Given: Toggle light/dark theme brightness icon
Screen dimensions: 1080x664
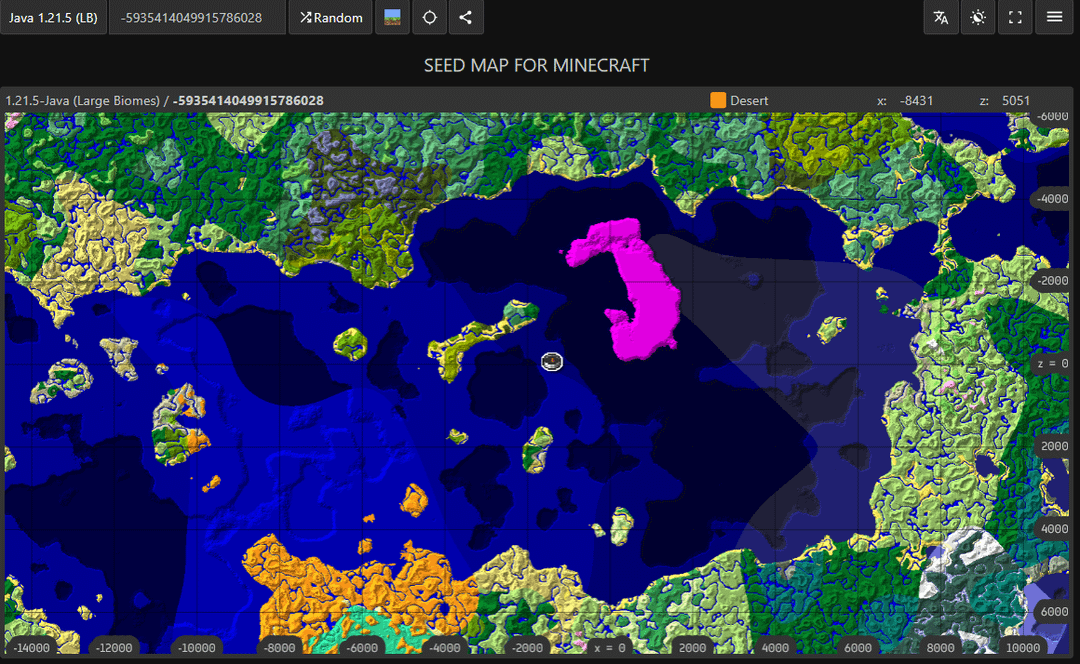Looking at the screenshot, I should [x=978, y=18].
